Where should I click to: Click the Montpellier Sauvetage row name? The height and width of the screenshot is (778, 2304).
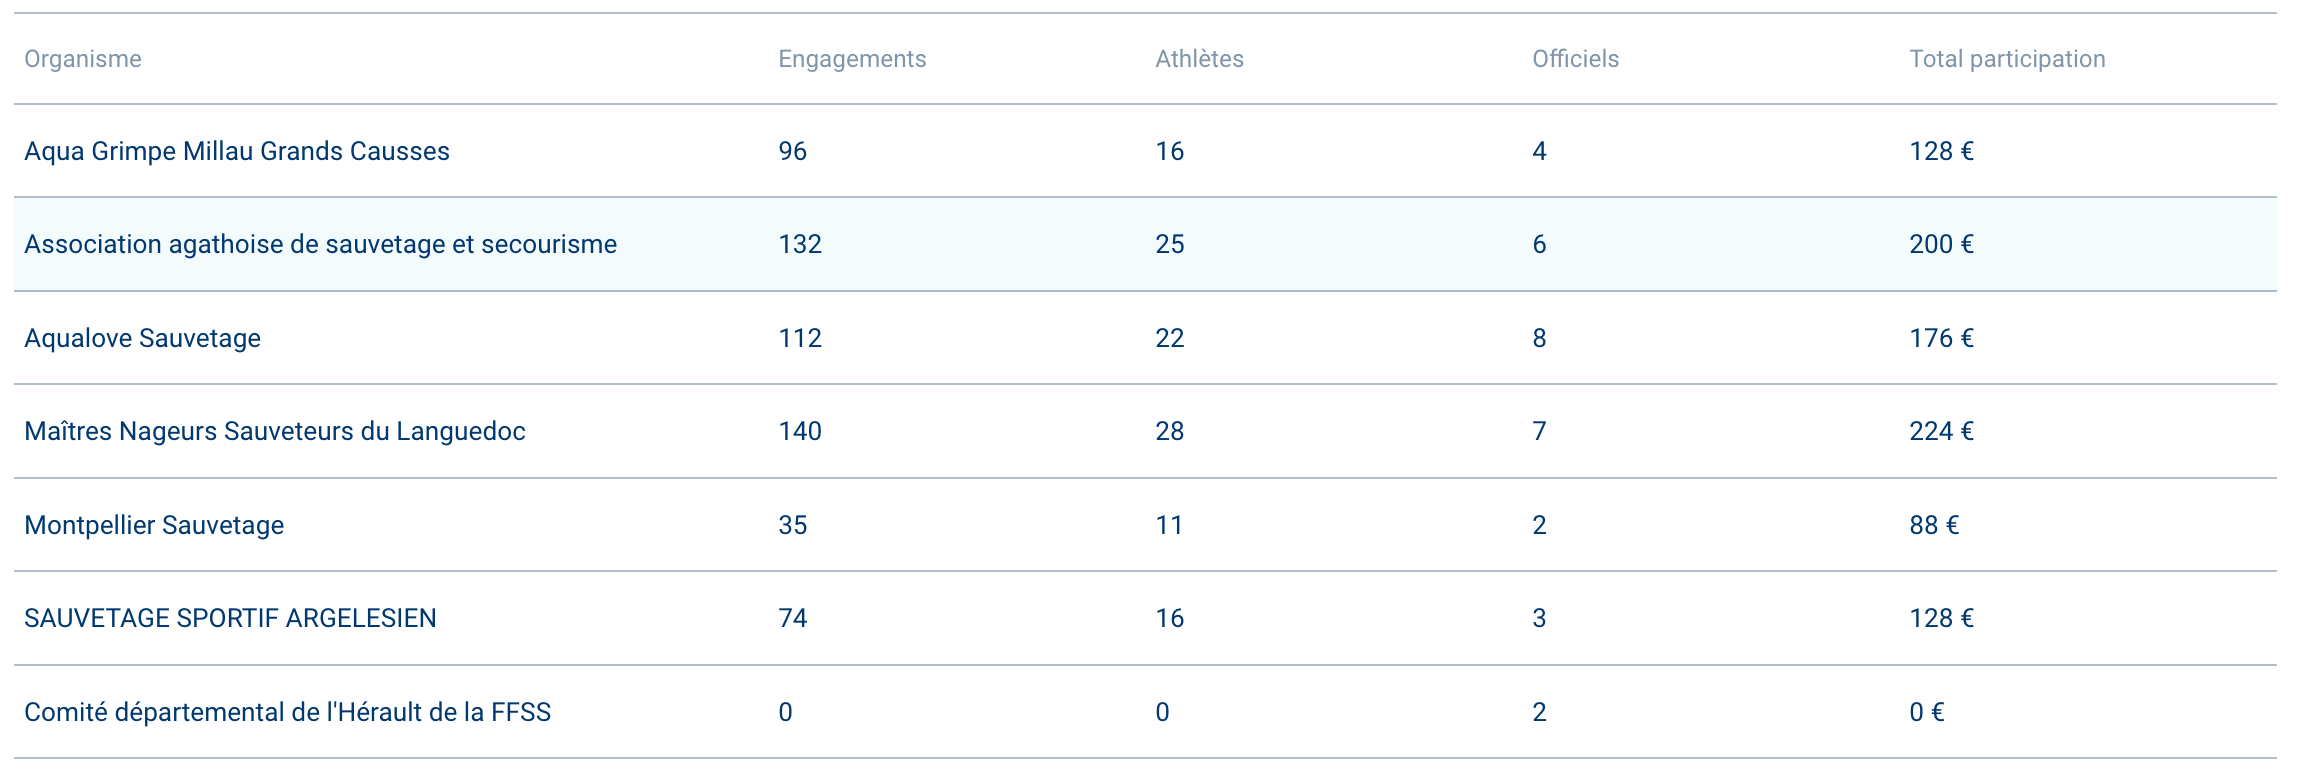(154, 525)
